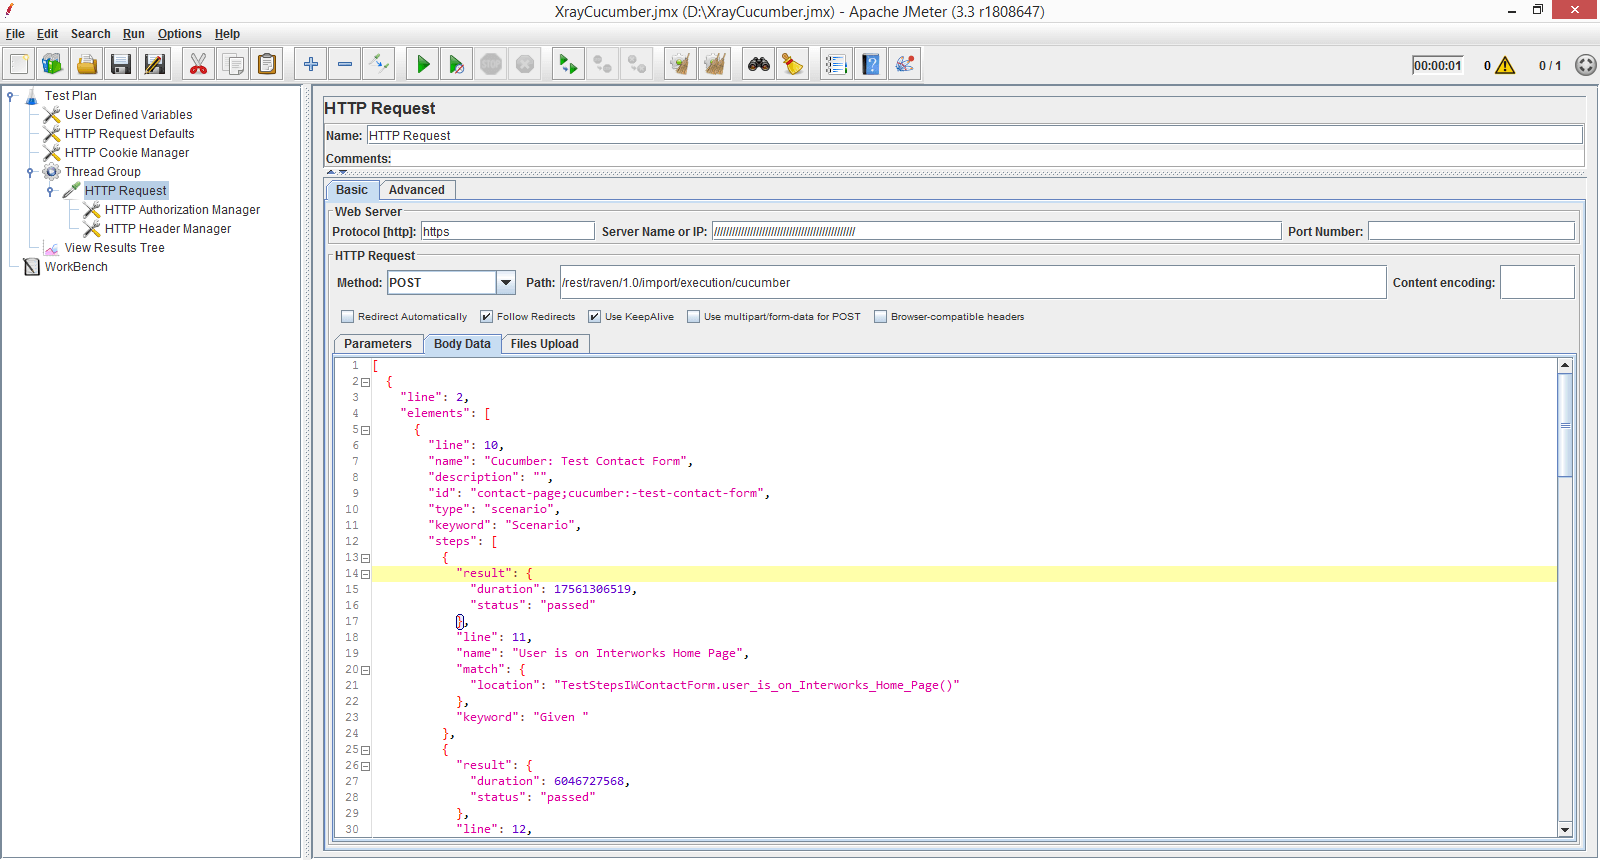
Task: Open the File menu
Action: point(15,34)
